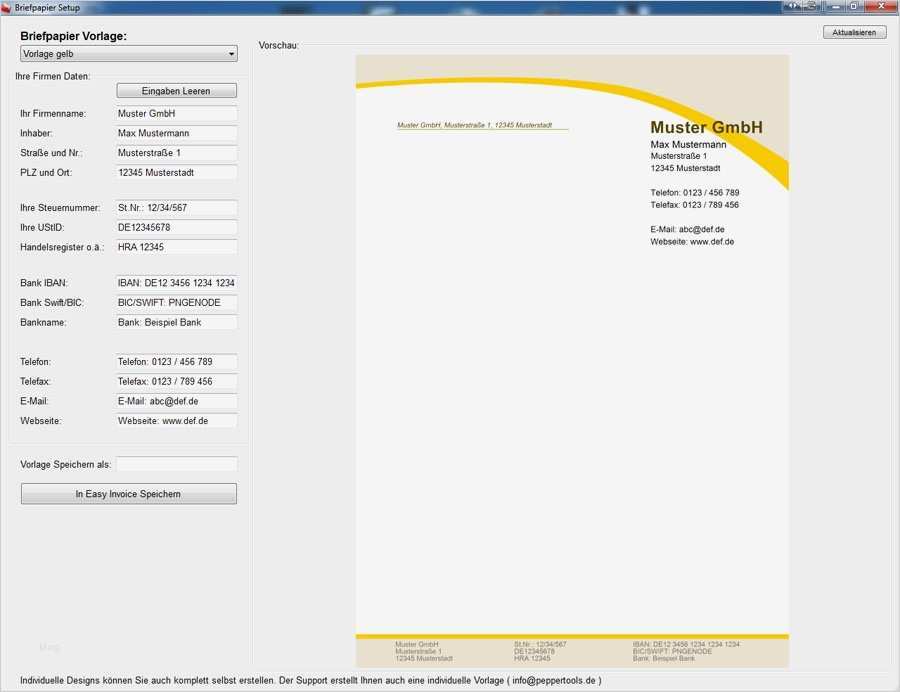Click the UStID field showing 'DE12345678'
This screenshot has height=692, width=900.
click(176, 227)
